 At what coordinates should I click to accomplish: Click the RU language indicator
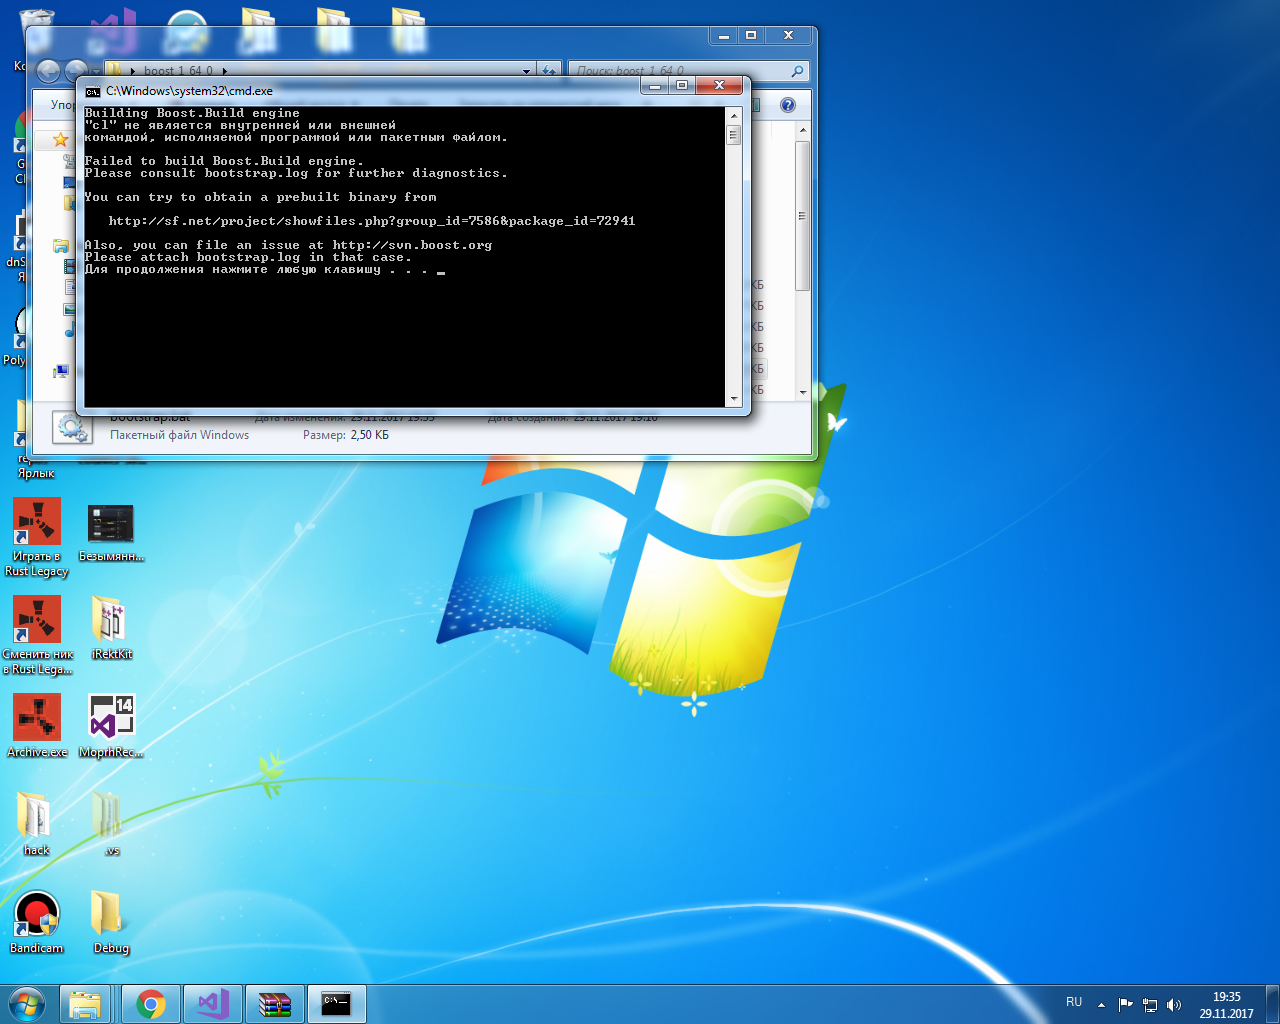(1074, 1002)
